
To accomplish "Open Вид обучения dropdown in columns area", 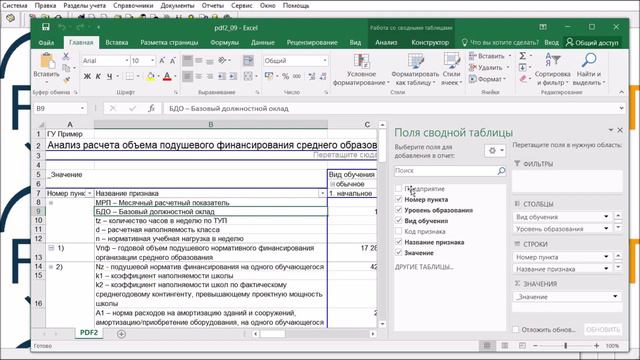I will pyautogui.click(x=606, y=216).
